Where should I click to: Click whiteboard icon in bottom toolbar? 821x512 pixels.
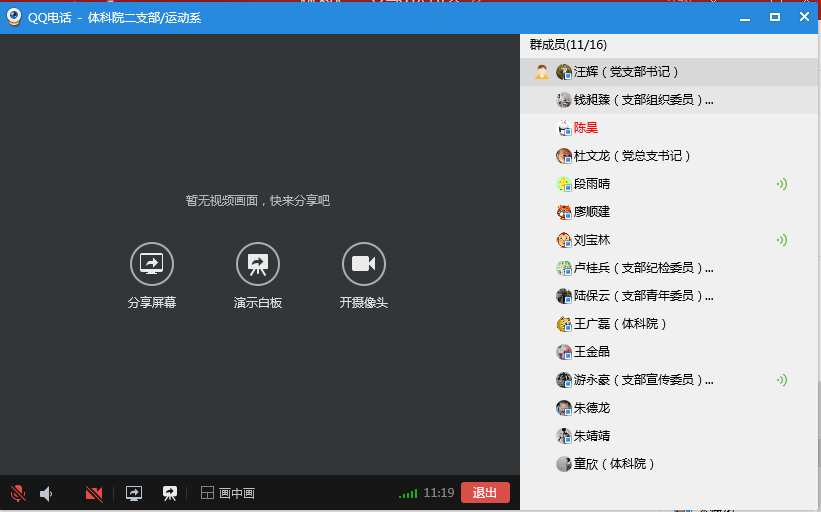[x=170, y=493]
